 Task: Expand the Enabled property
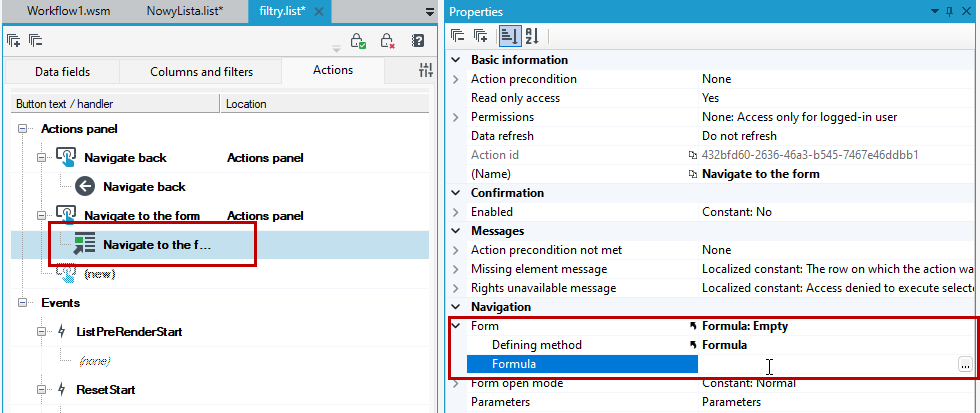click(456, 212)
